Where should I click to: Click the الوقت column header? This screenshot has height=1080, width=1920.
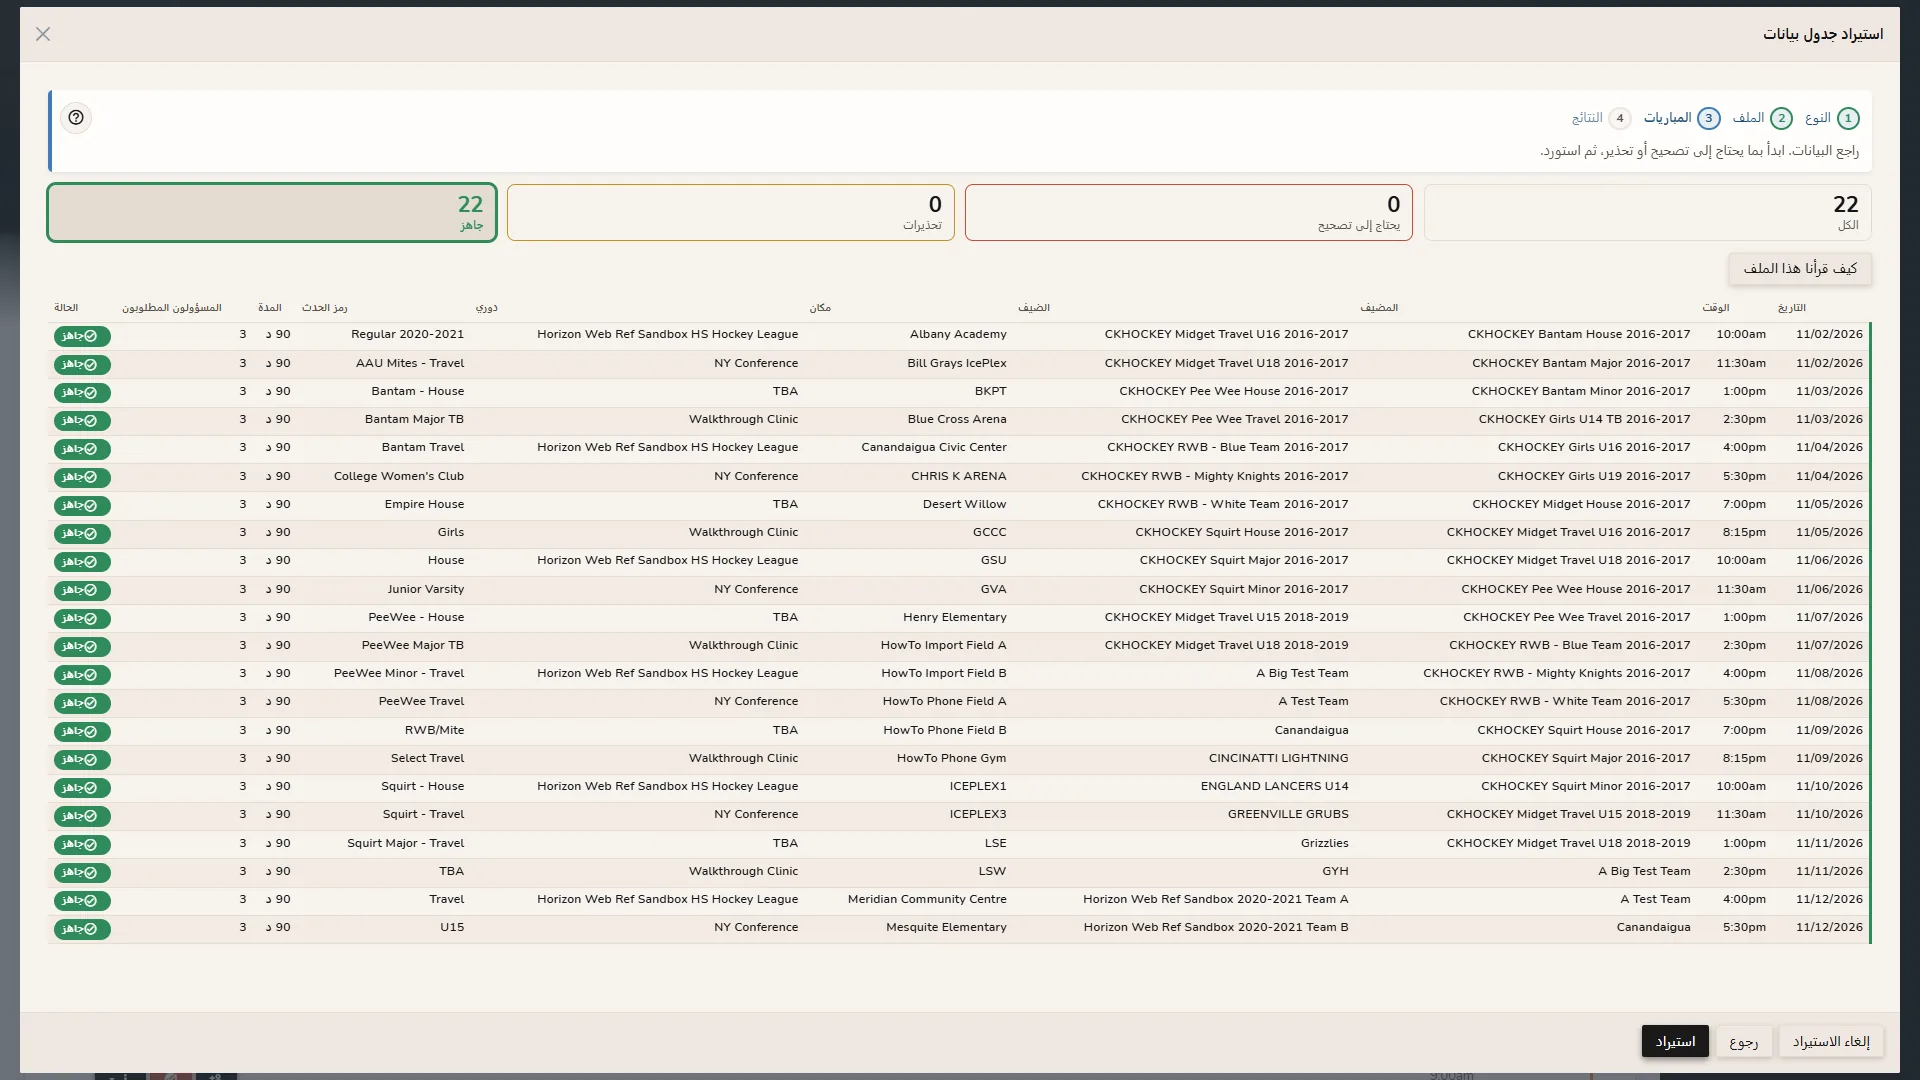tap(1716, 308)
